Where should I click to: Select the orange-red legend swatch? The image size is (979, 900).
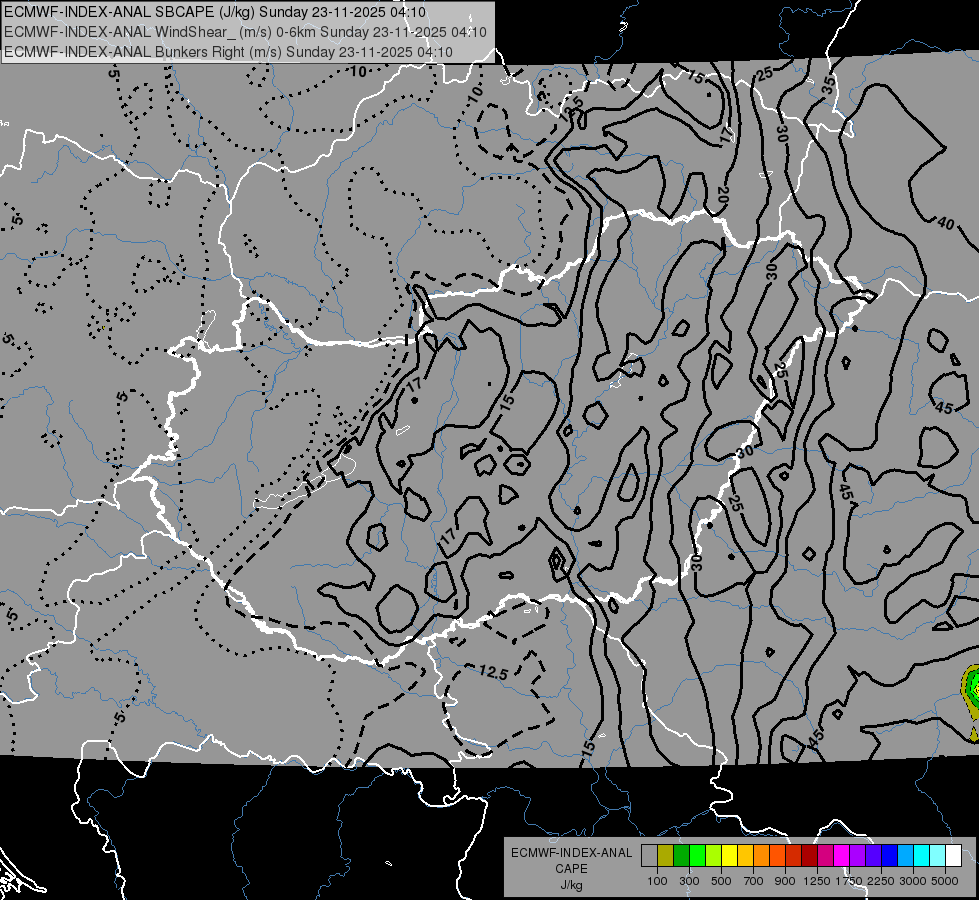(x=777, y=855)
